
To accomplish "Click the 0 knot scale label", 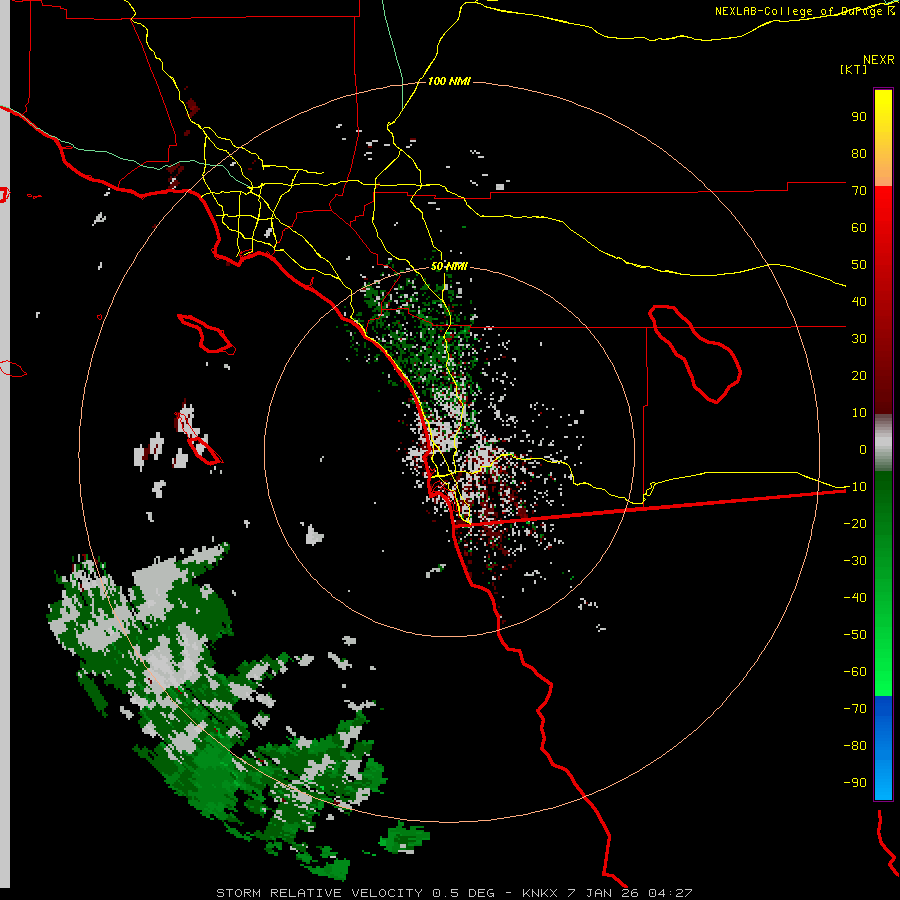I will [863, 449].
